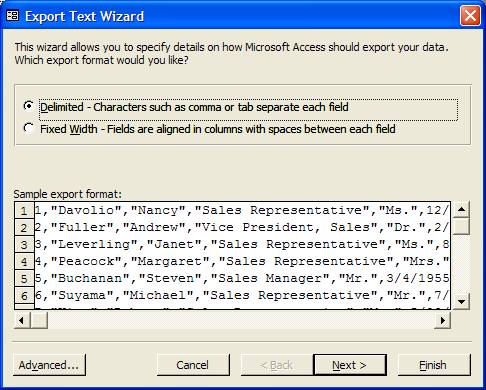
Task: Choose the Fixed Width radio button
Action: tap(29, 128)
